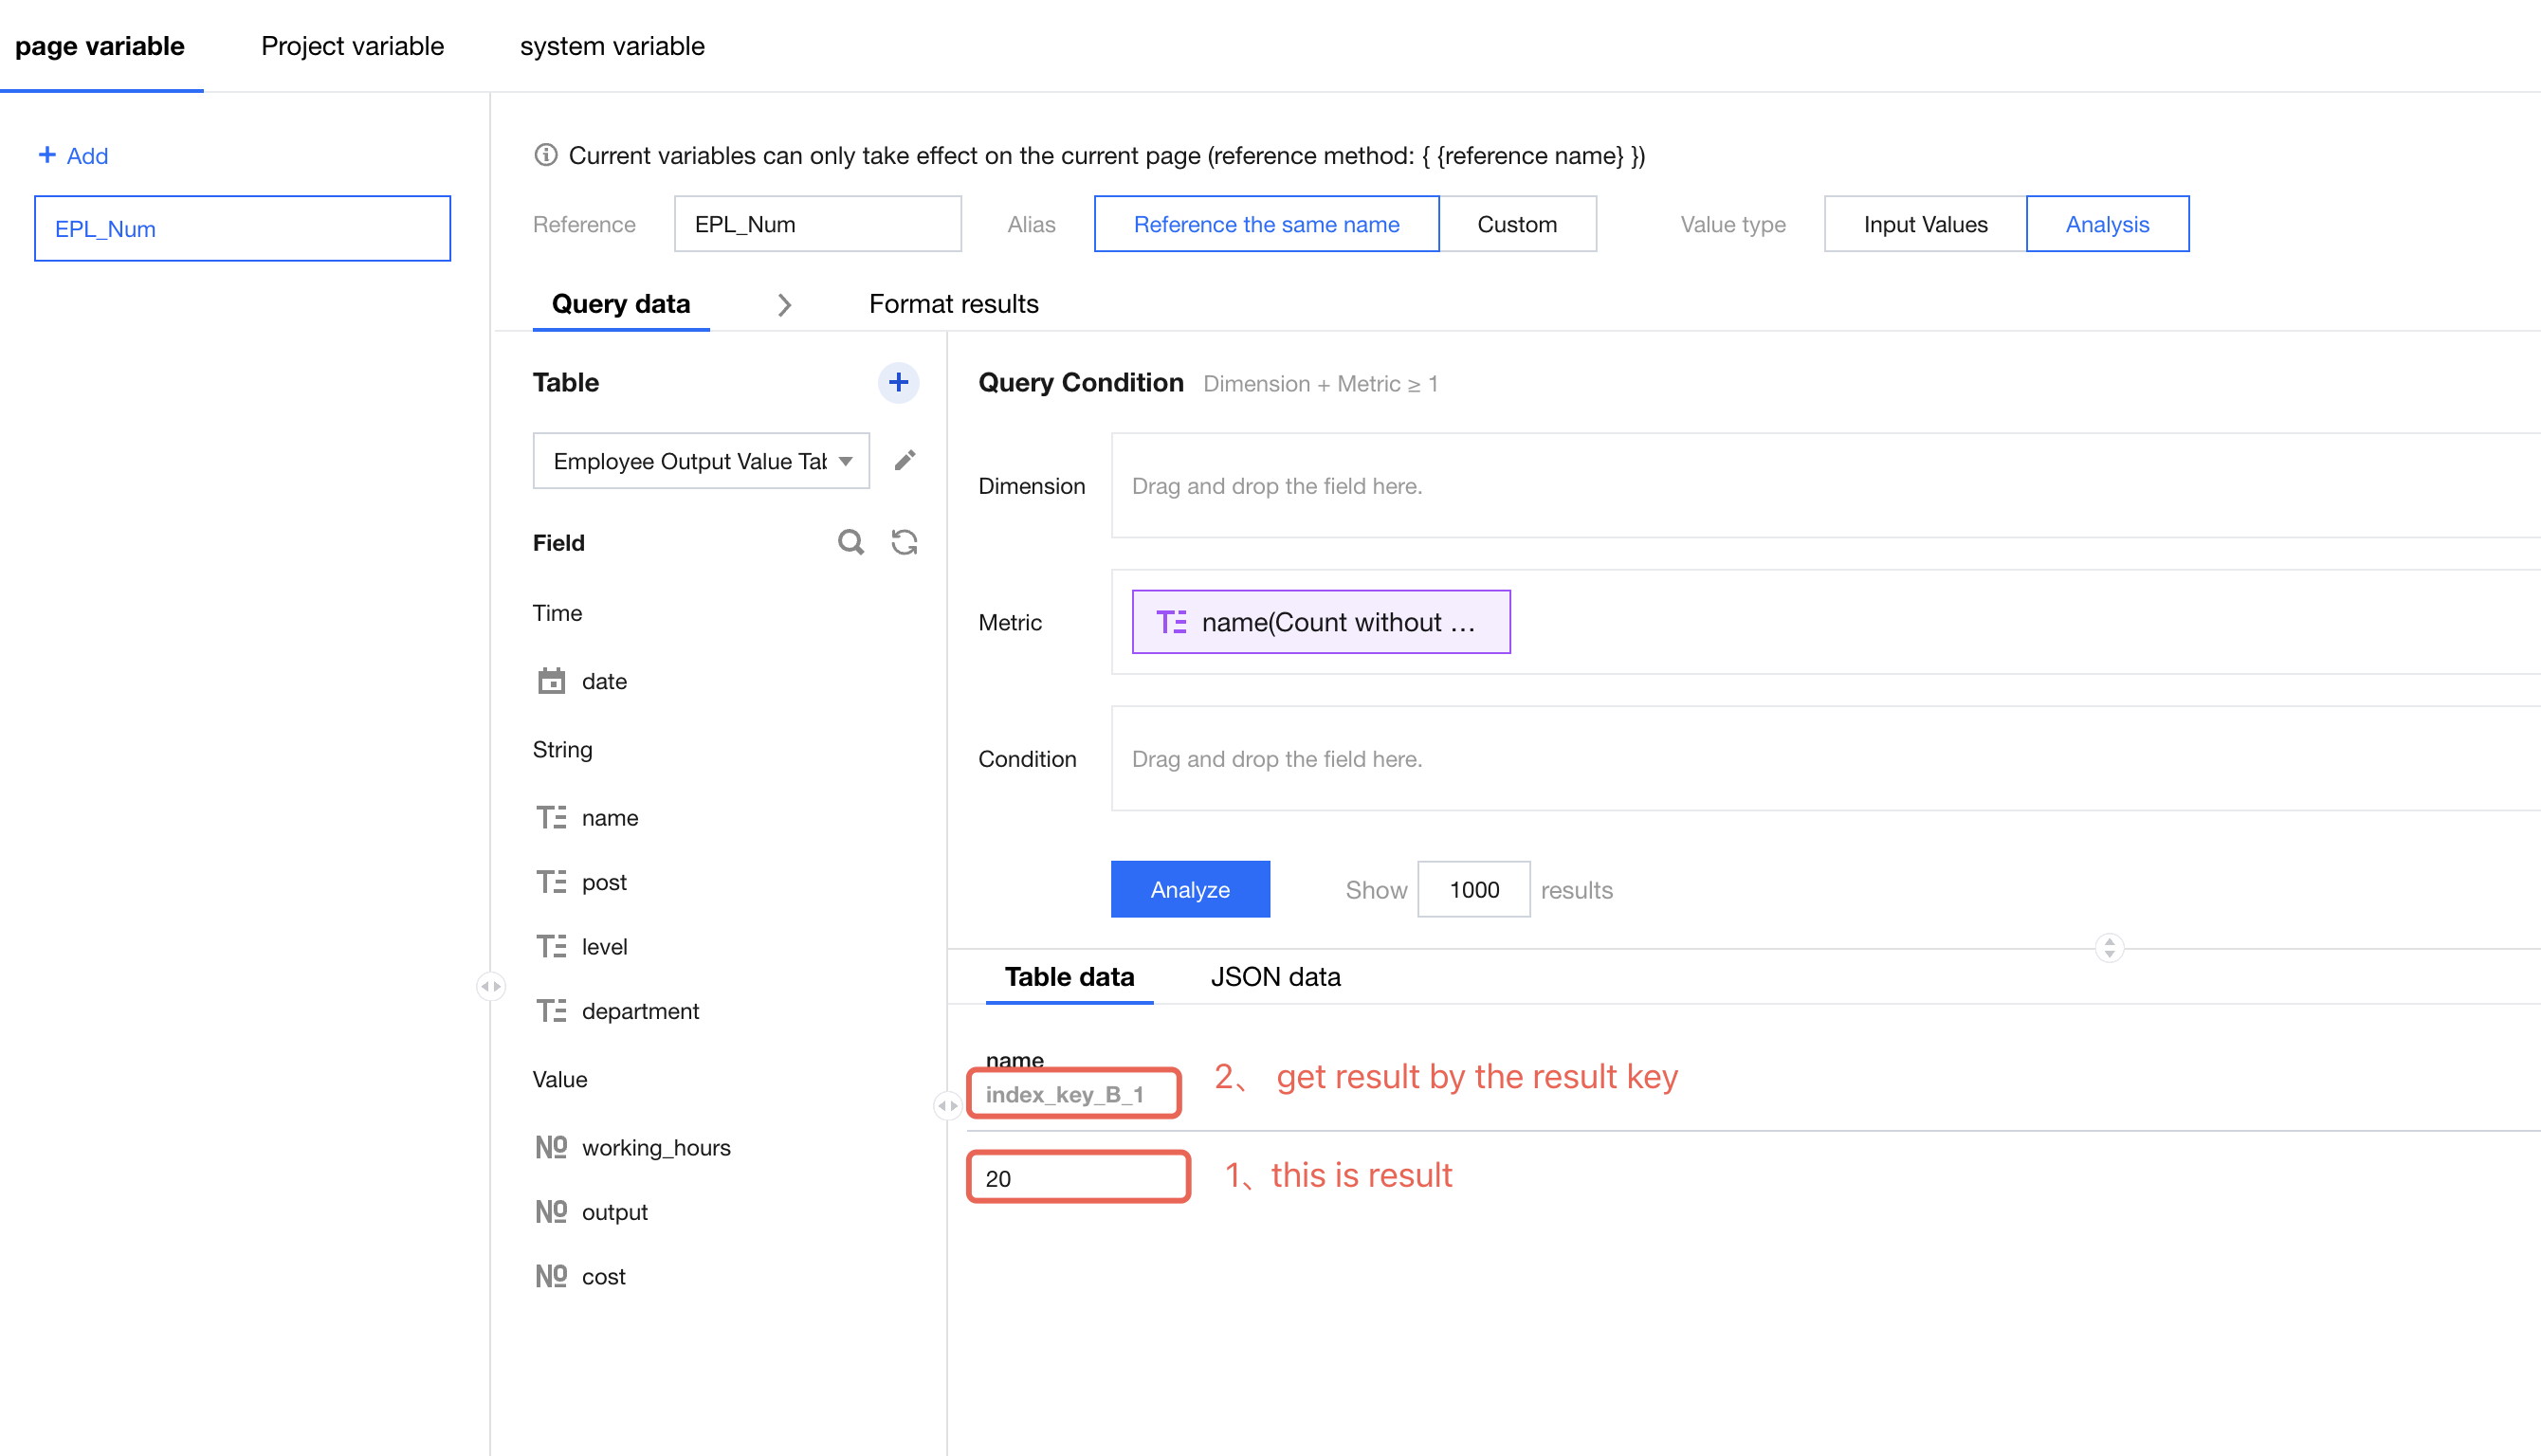
Task: Click the number-type icon next to working_hours
Action: tap(551, 1147)
